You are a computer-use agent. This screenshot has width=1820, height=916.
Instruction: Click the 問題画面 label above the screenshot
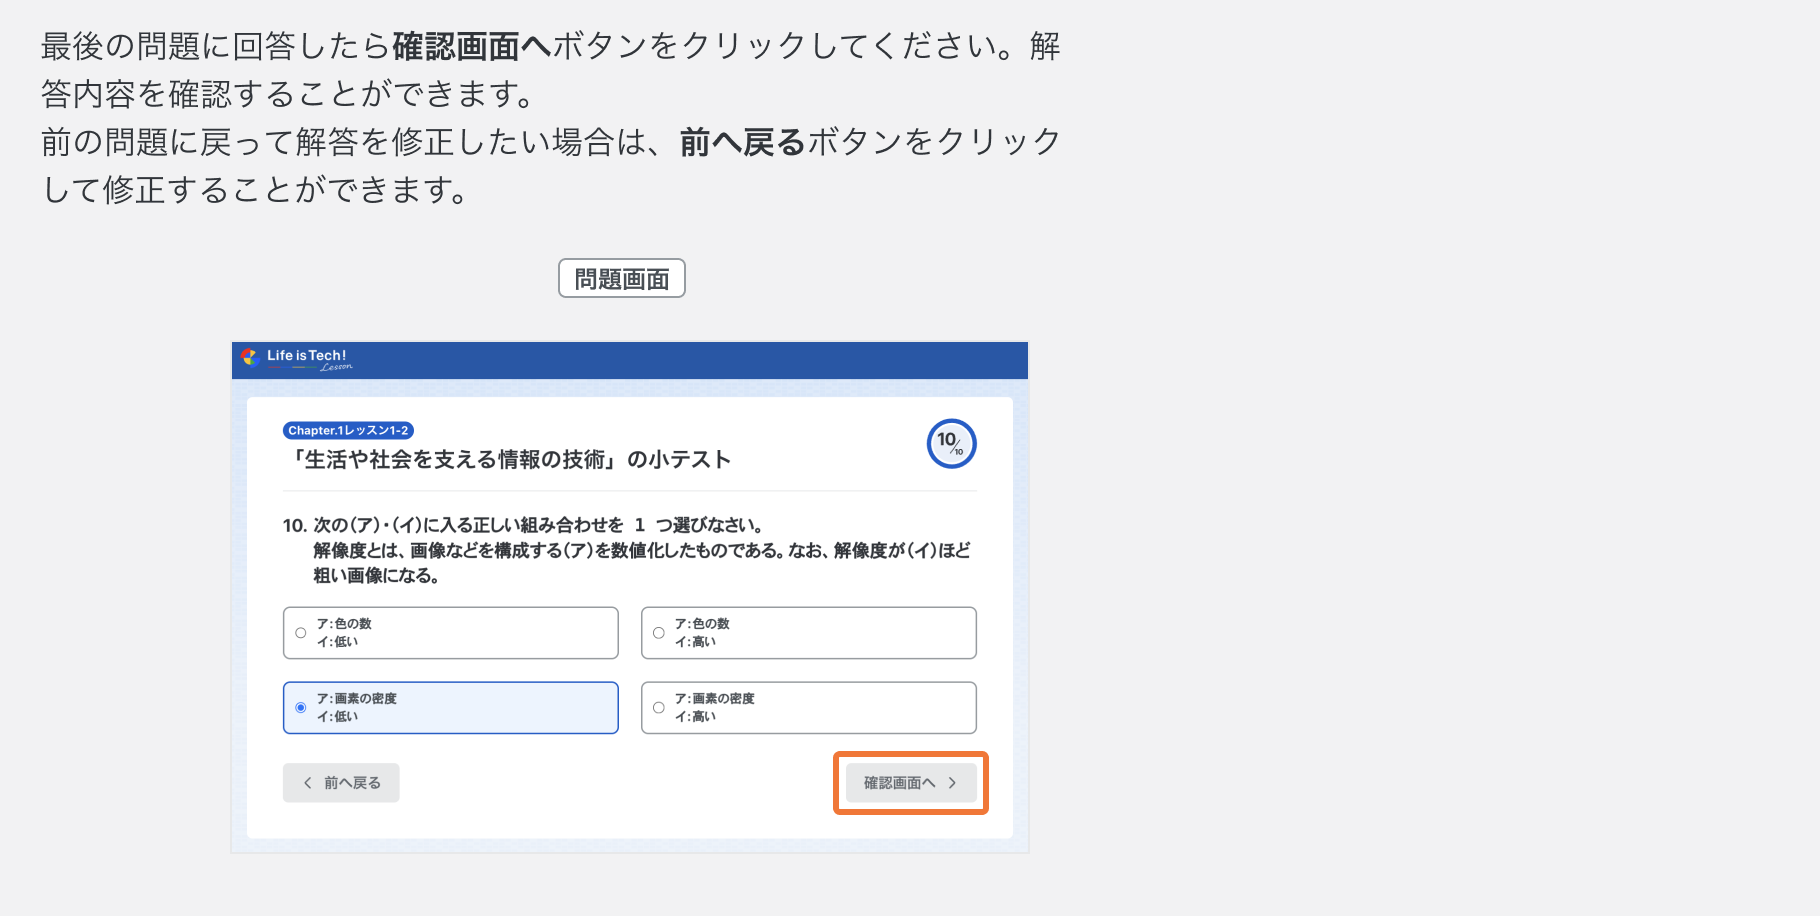621,277
